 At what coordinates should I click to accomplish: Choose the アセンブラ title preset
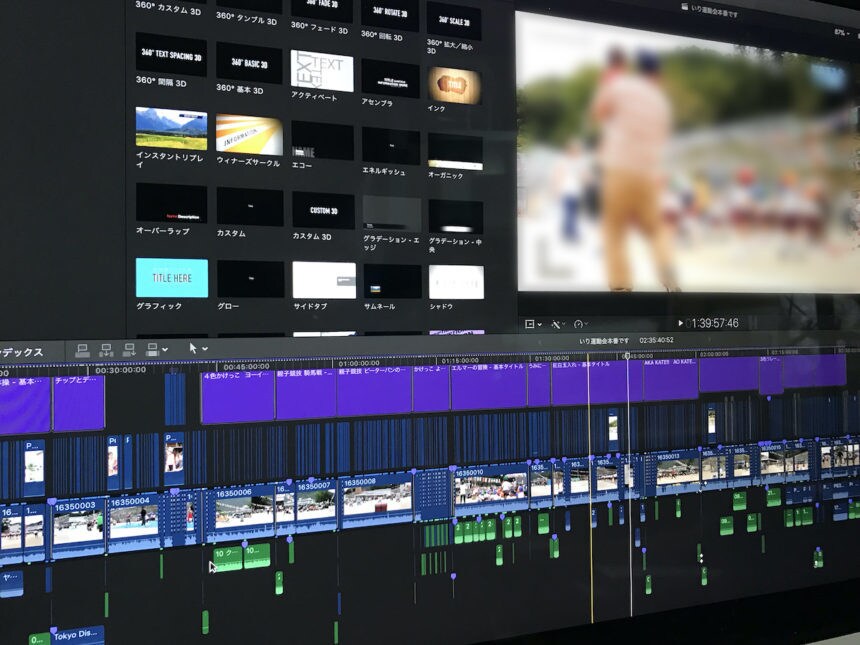tap(391, 78)
